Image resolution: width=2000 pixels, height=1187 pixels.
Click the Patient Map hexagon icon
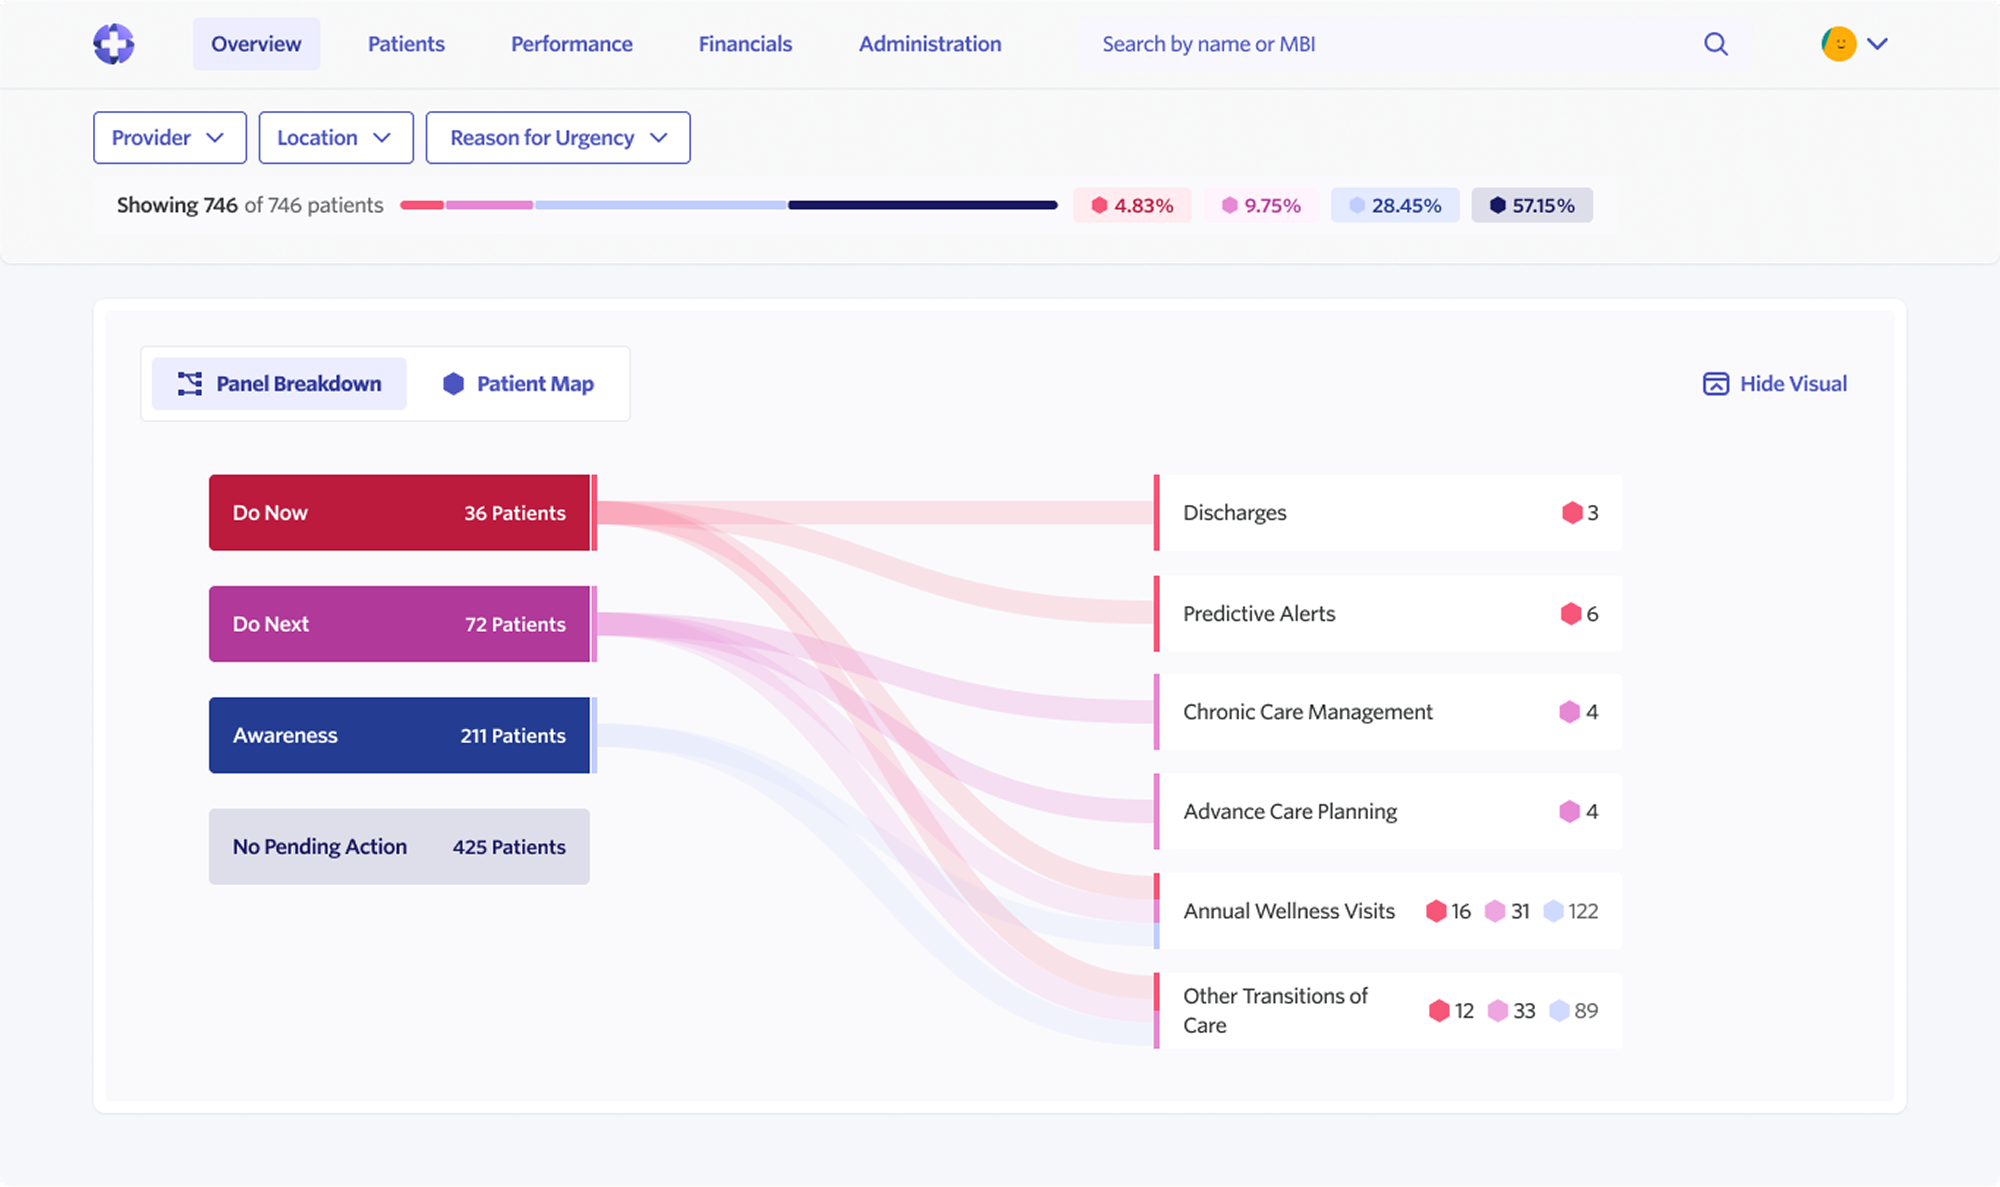(x=453, y=384)
